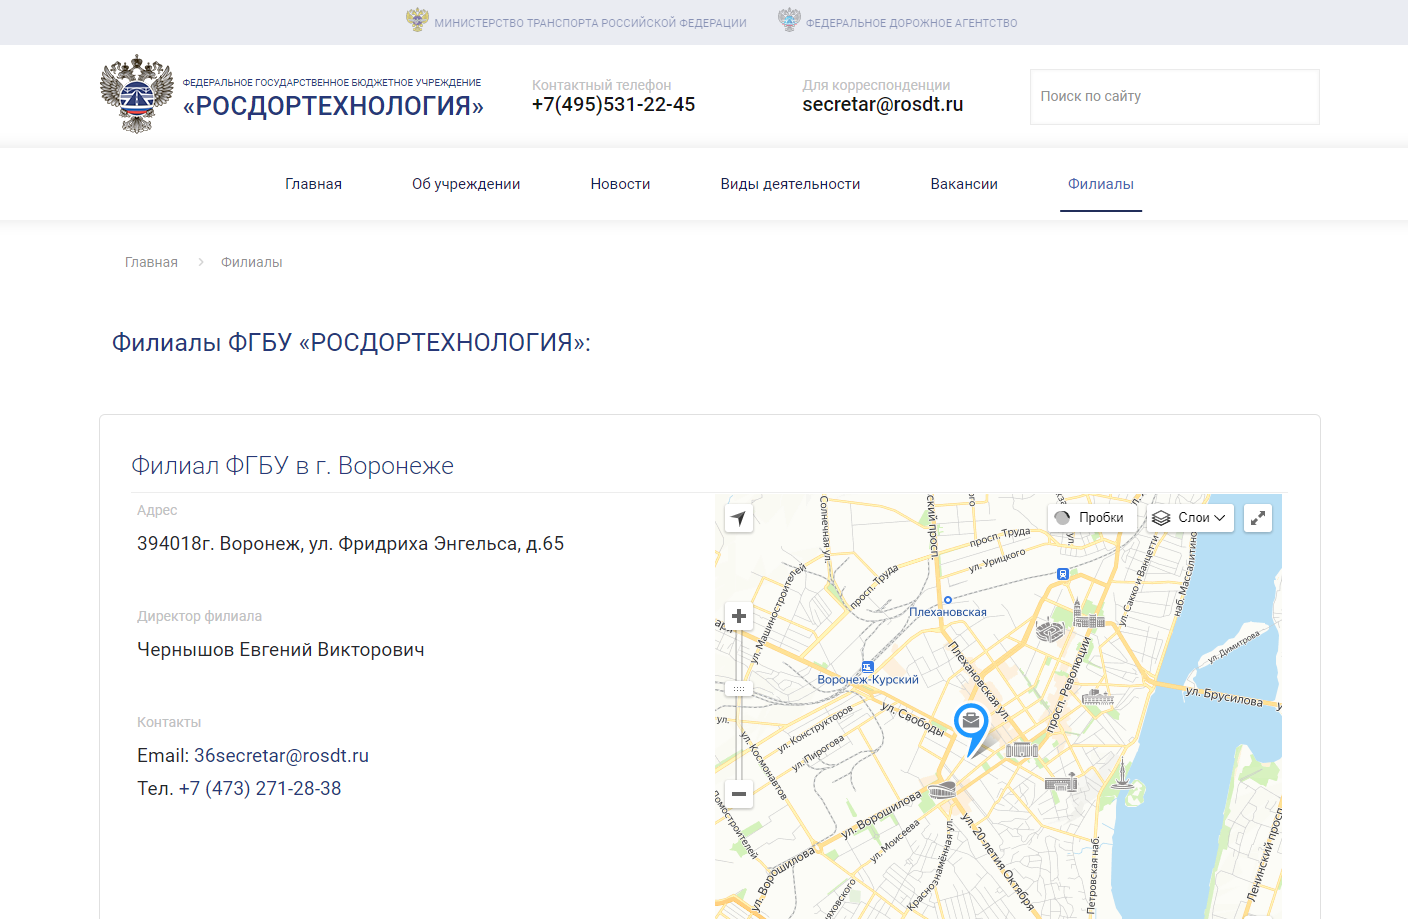Click the Министерство транспорта coat of arms icon
The width and height of the screenshot is (1408, 919).
tap(418, 18)
